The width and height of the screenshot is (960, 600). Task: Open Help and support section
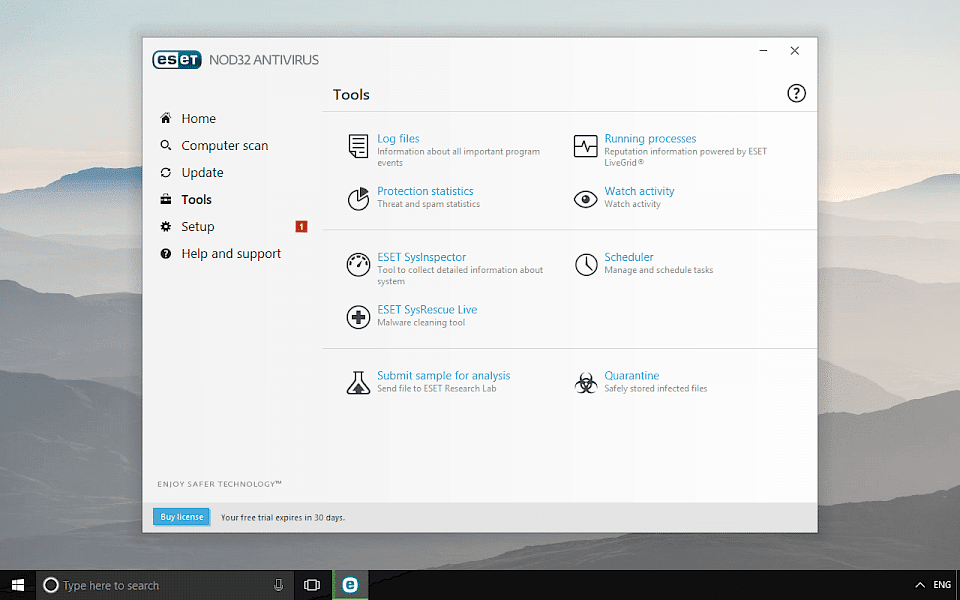(x=231, y=254)
